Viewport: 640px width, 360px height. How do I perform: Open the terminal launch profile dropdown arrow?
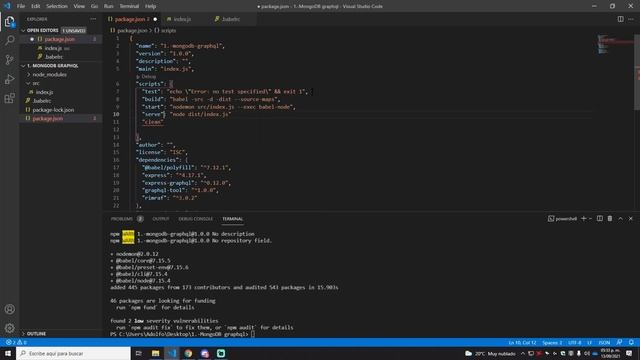(590, 218)
